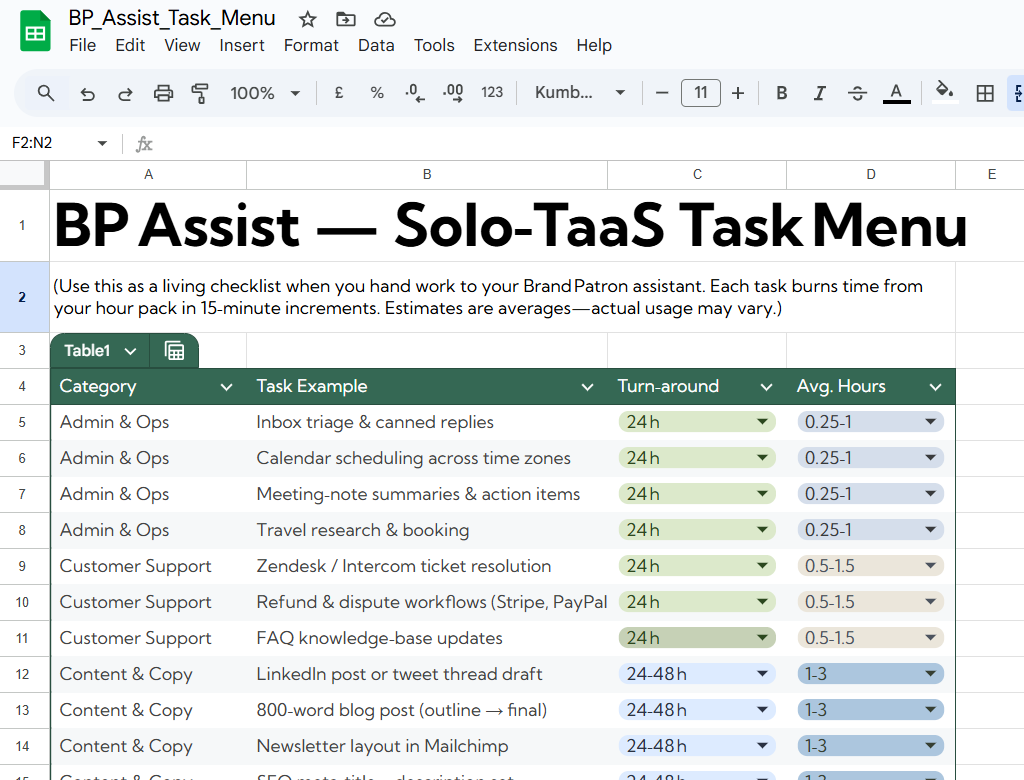Open the borders grid icon

[x=985, y=93]
